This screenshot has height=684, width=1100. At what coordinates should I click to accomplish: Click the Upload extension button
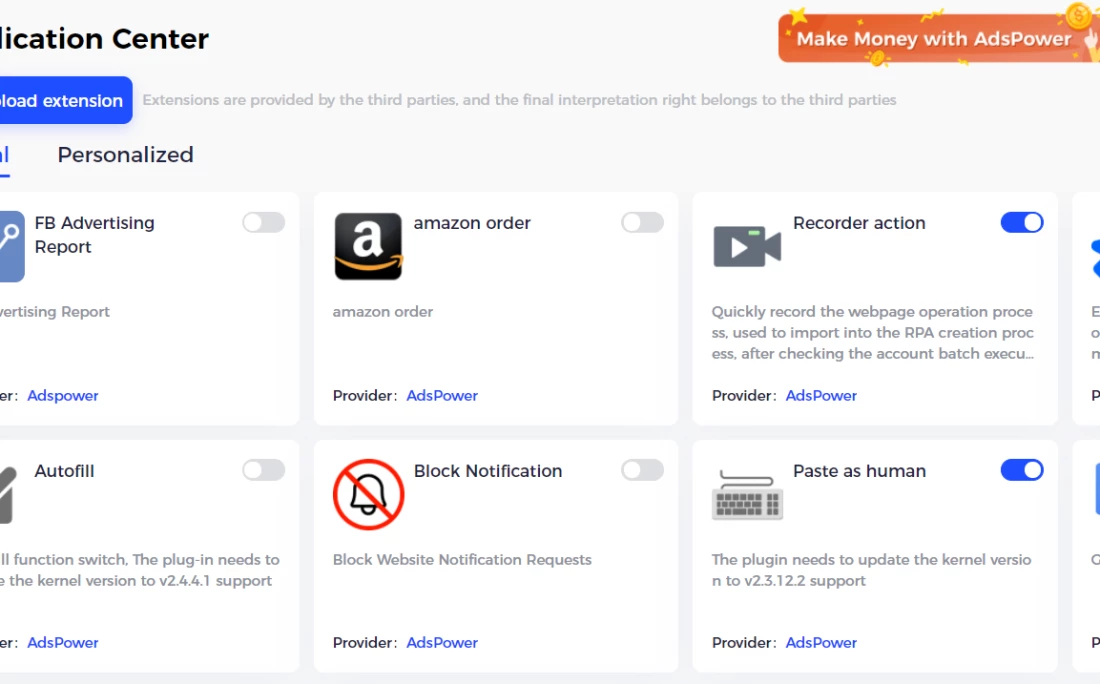click(61, 101)
